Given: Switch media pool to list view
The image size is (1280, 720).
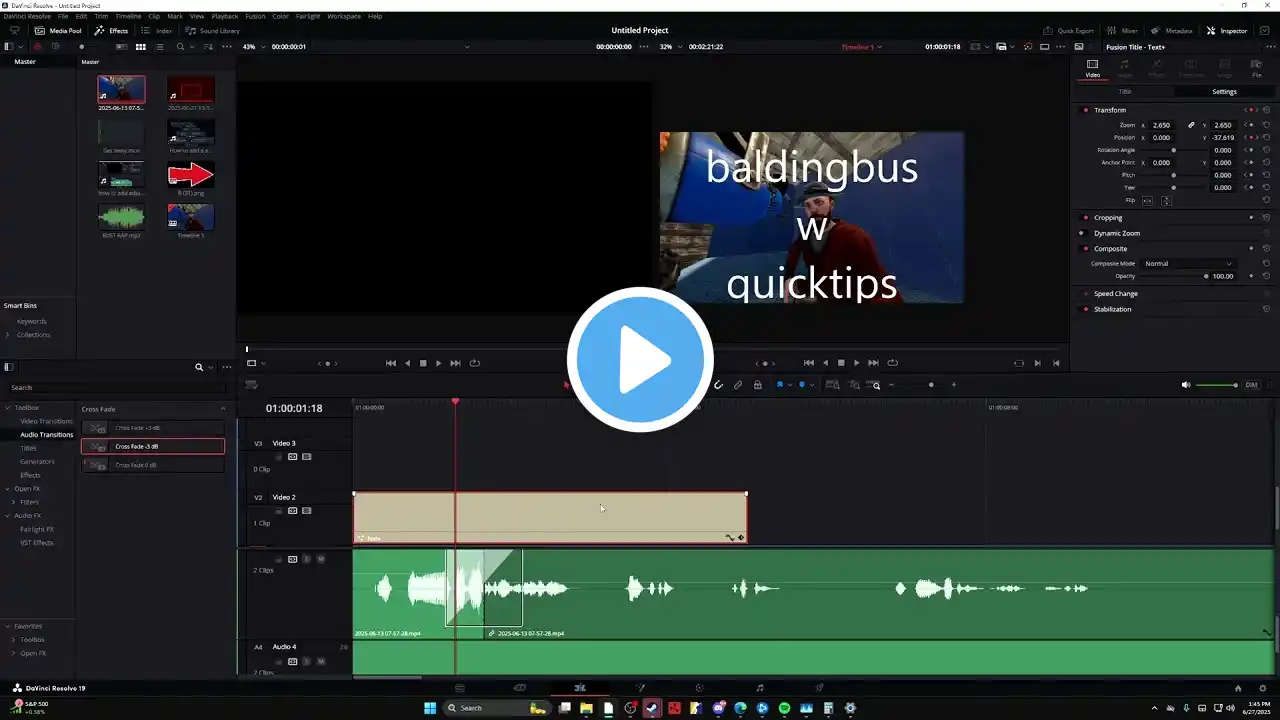Looking at the screenshot, I should tap(159, 47).
